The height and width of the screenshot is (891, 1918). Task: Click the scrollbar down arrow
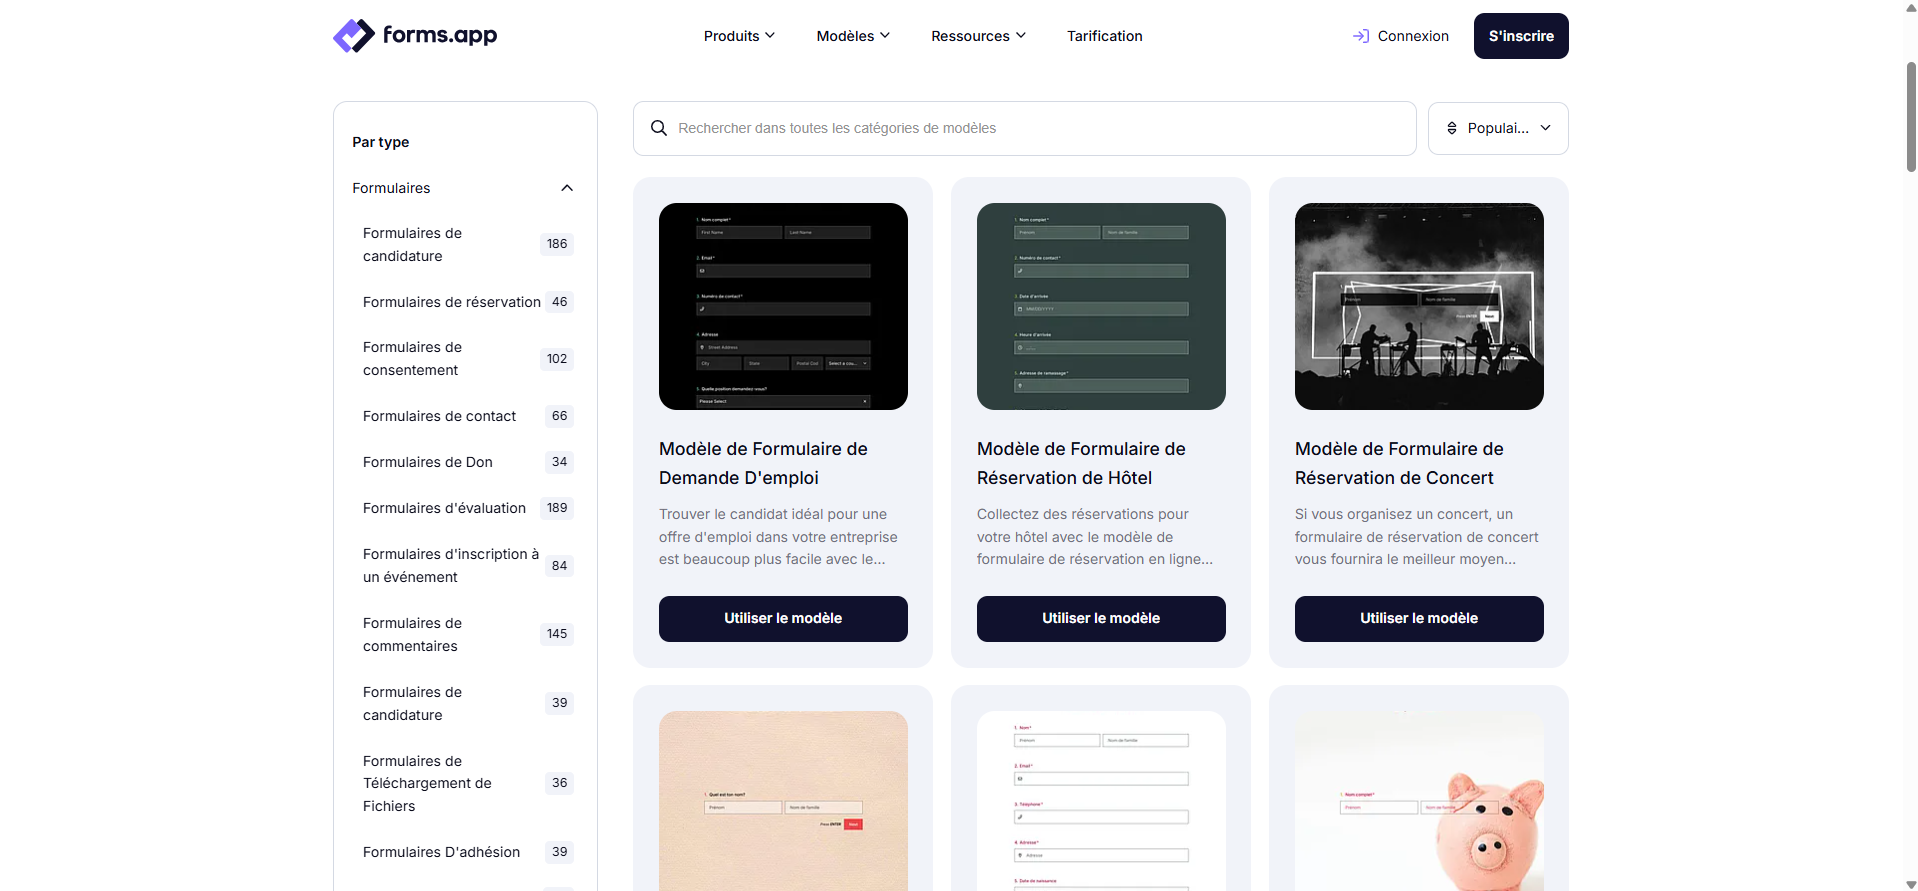pyautogui.click(x=1911, y=884)
